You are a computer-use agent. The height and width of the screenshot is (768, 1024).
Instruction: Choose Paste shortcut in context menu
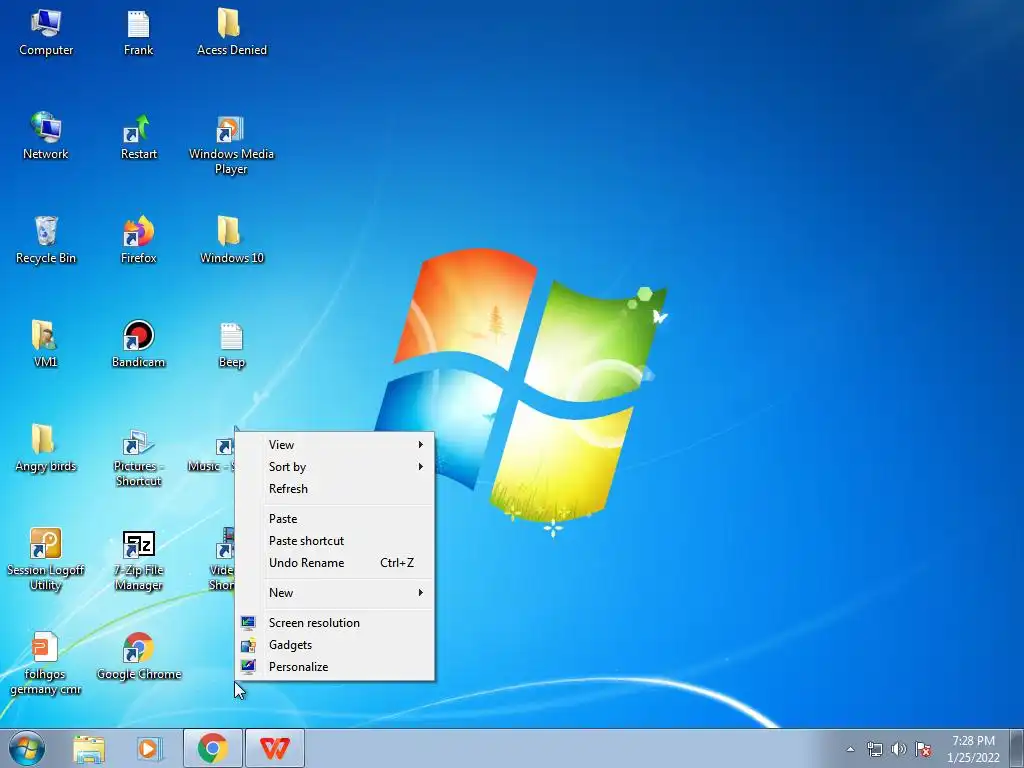click(334, 541)
